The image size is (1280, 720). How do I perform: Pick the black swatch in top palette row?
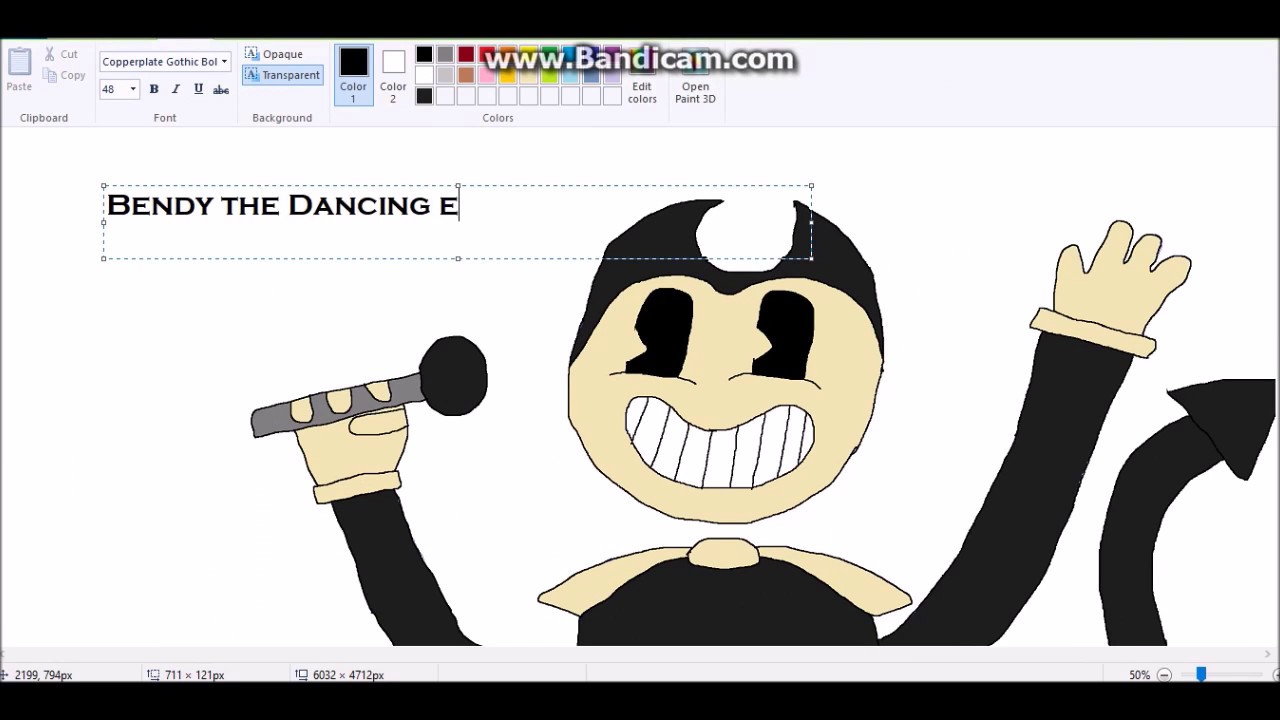[x=424, y=54]
